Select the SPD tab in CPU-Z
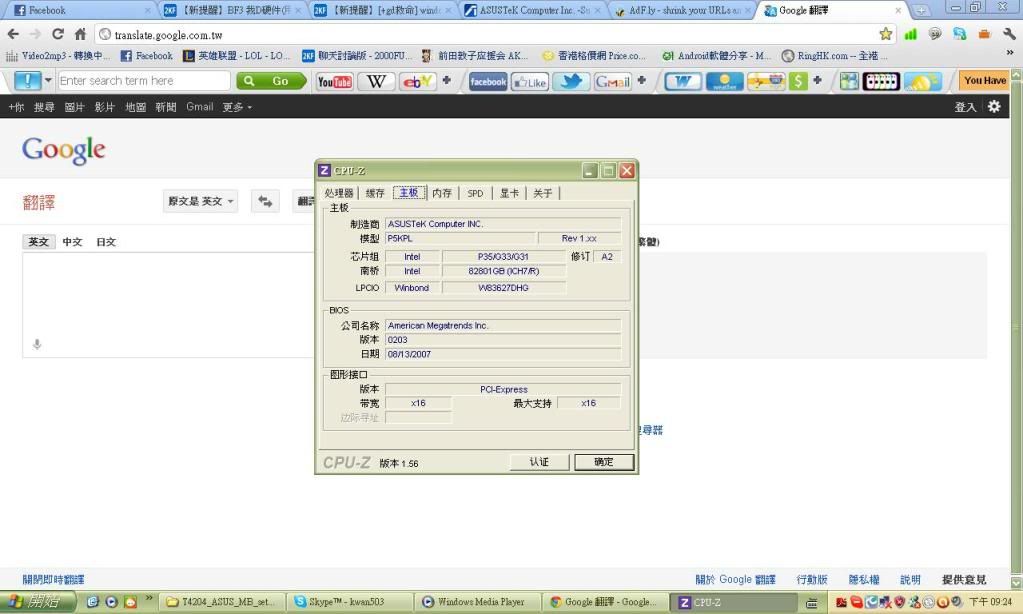 (x=475, y=193)
